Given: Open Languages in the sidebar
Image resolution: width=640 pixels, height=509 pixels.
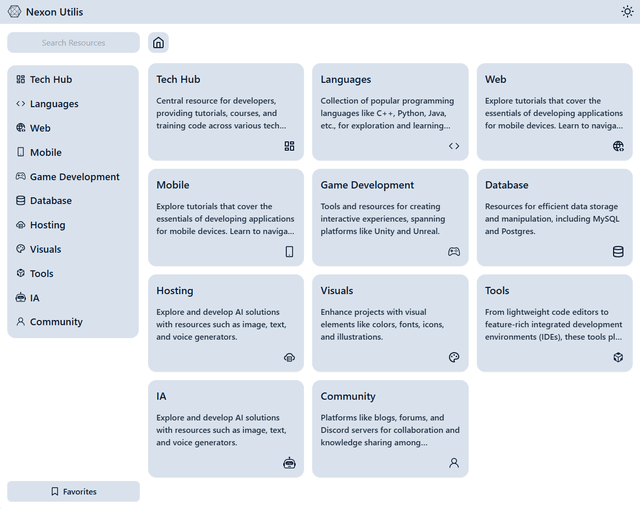Looking at the screenshot, I should click(x=54, y=104).
